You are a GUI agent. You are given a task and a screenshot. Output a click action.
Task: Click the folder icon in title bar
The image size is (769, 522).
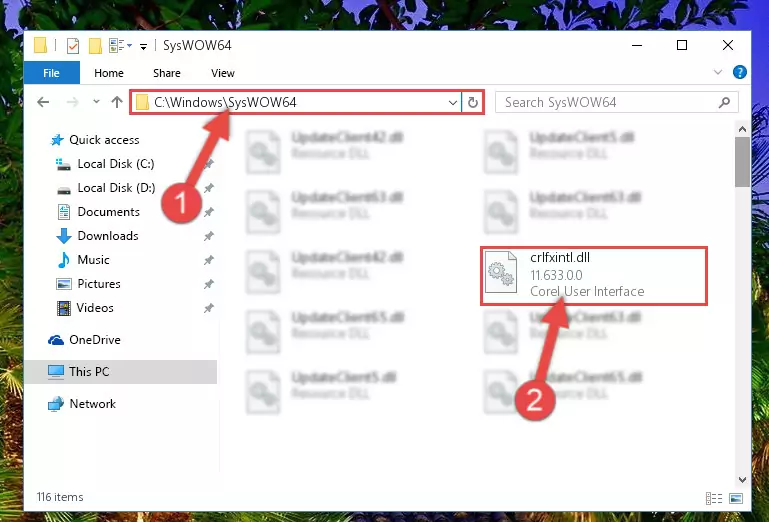pos(40,46)
